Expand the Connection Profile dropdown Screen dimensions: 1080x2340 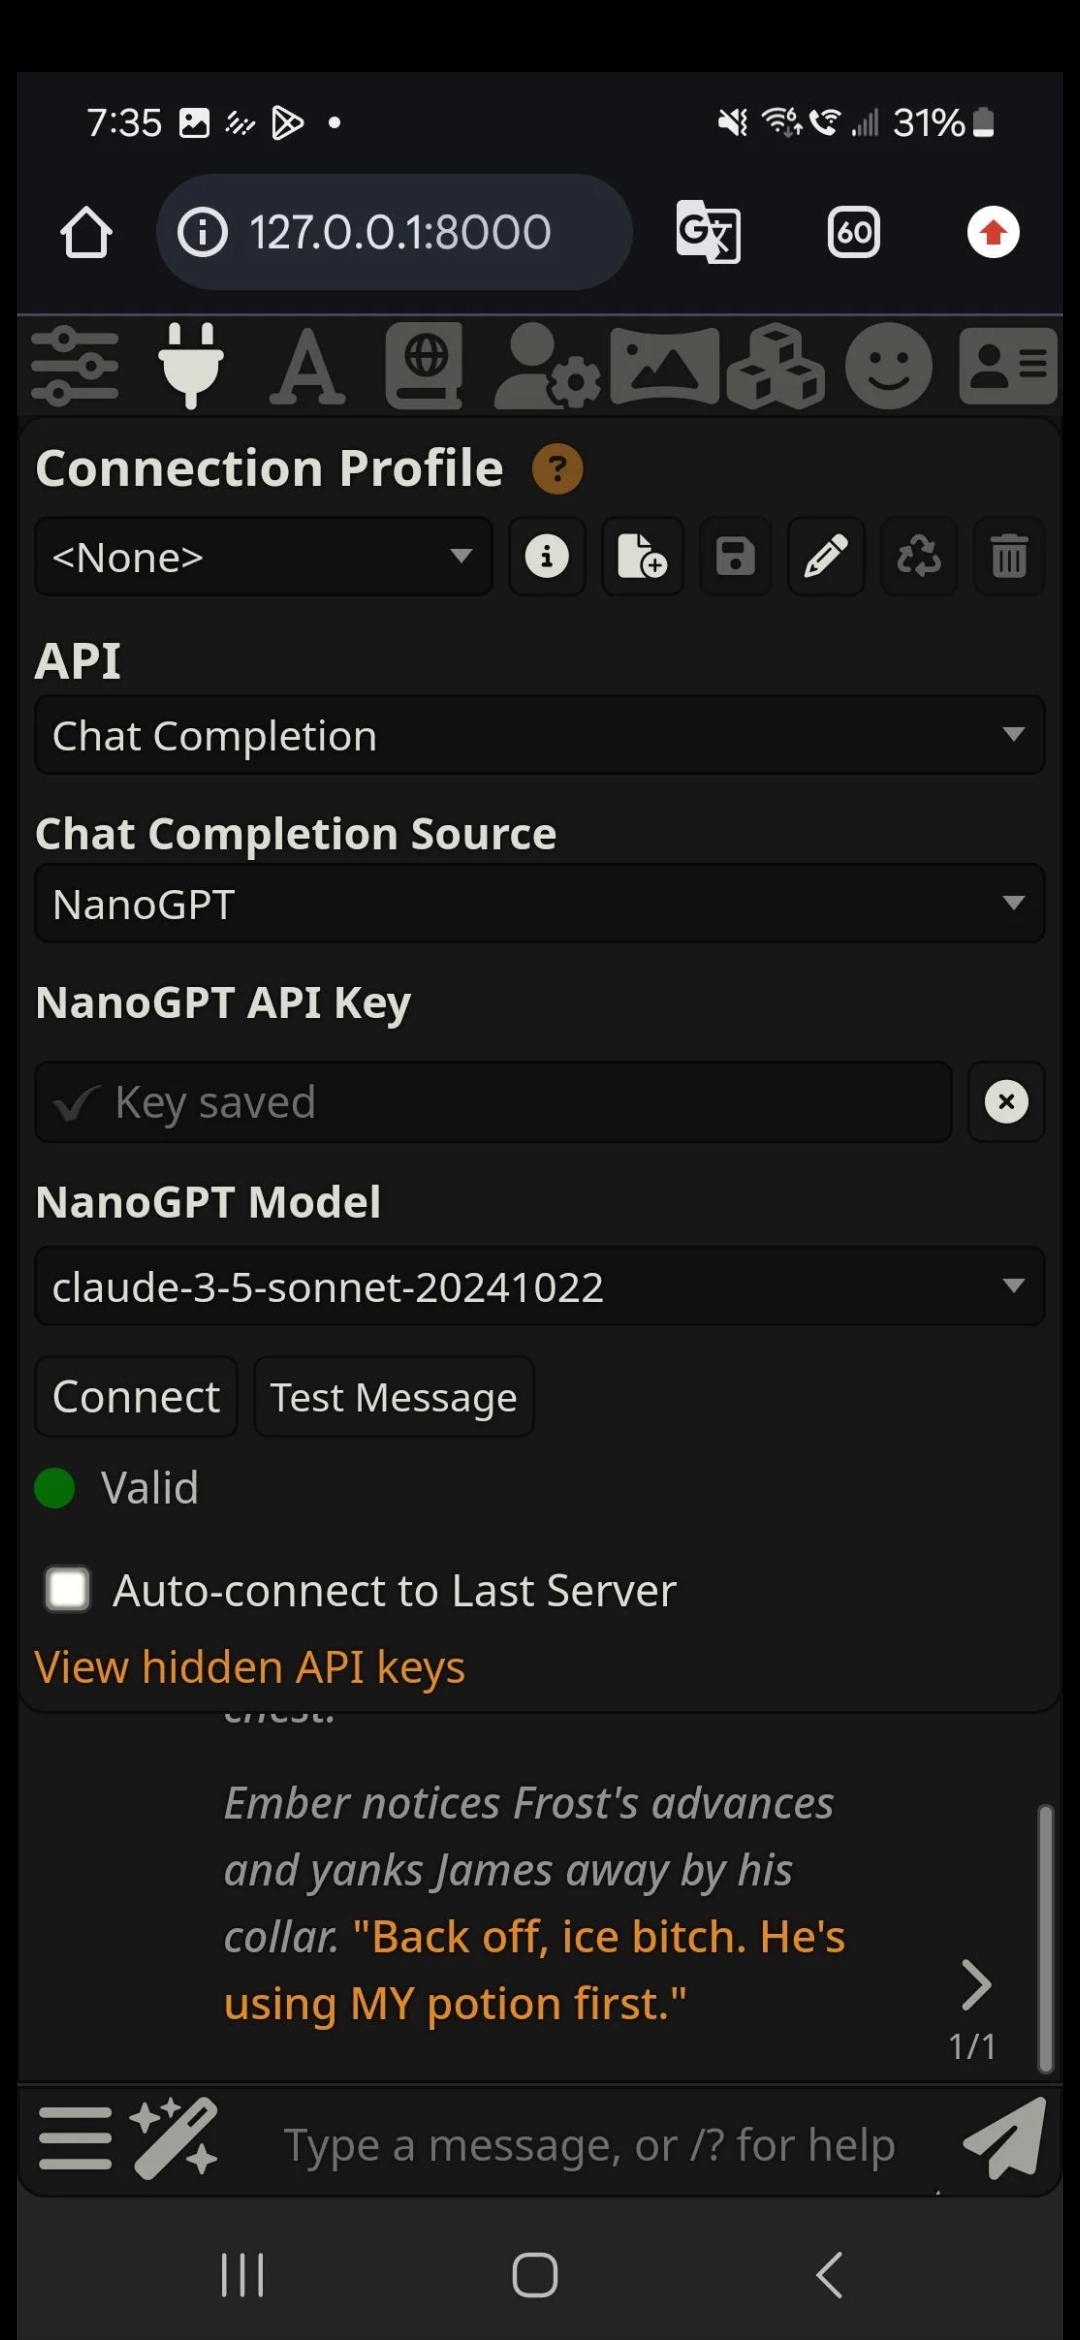point(264,557)
